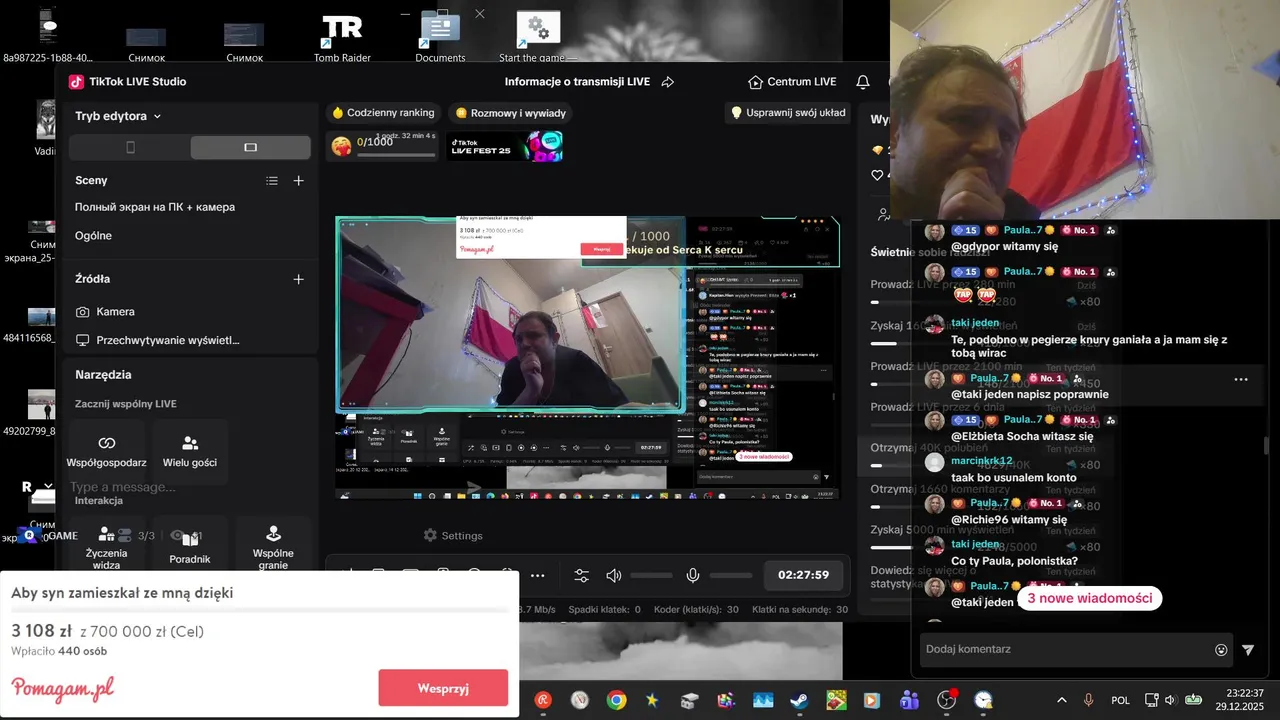
Task: Open the Codzienny ranking chip
Action: pos(383,113)
